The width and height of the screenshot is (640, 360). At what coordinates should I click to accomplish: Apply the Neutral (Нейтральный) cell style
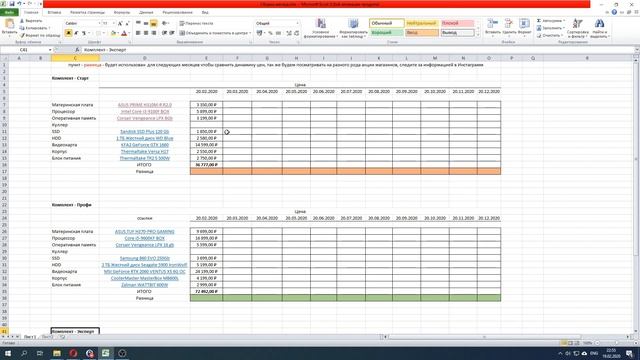422,23
